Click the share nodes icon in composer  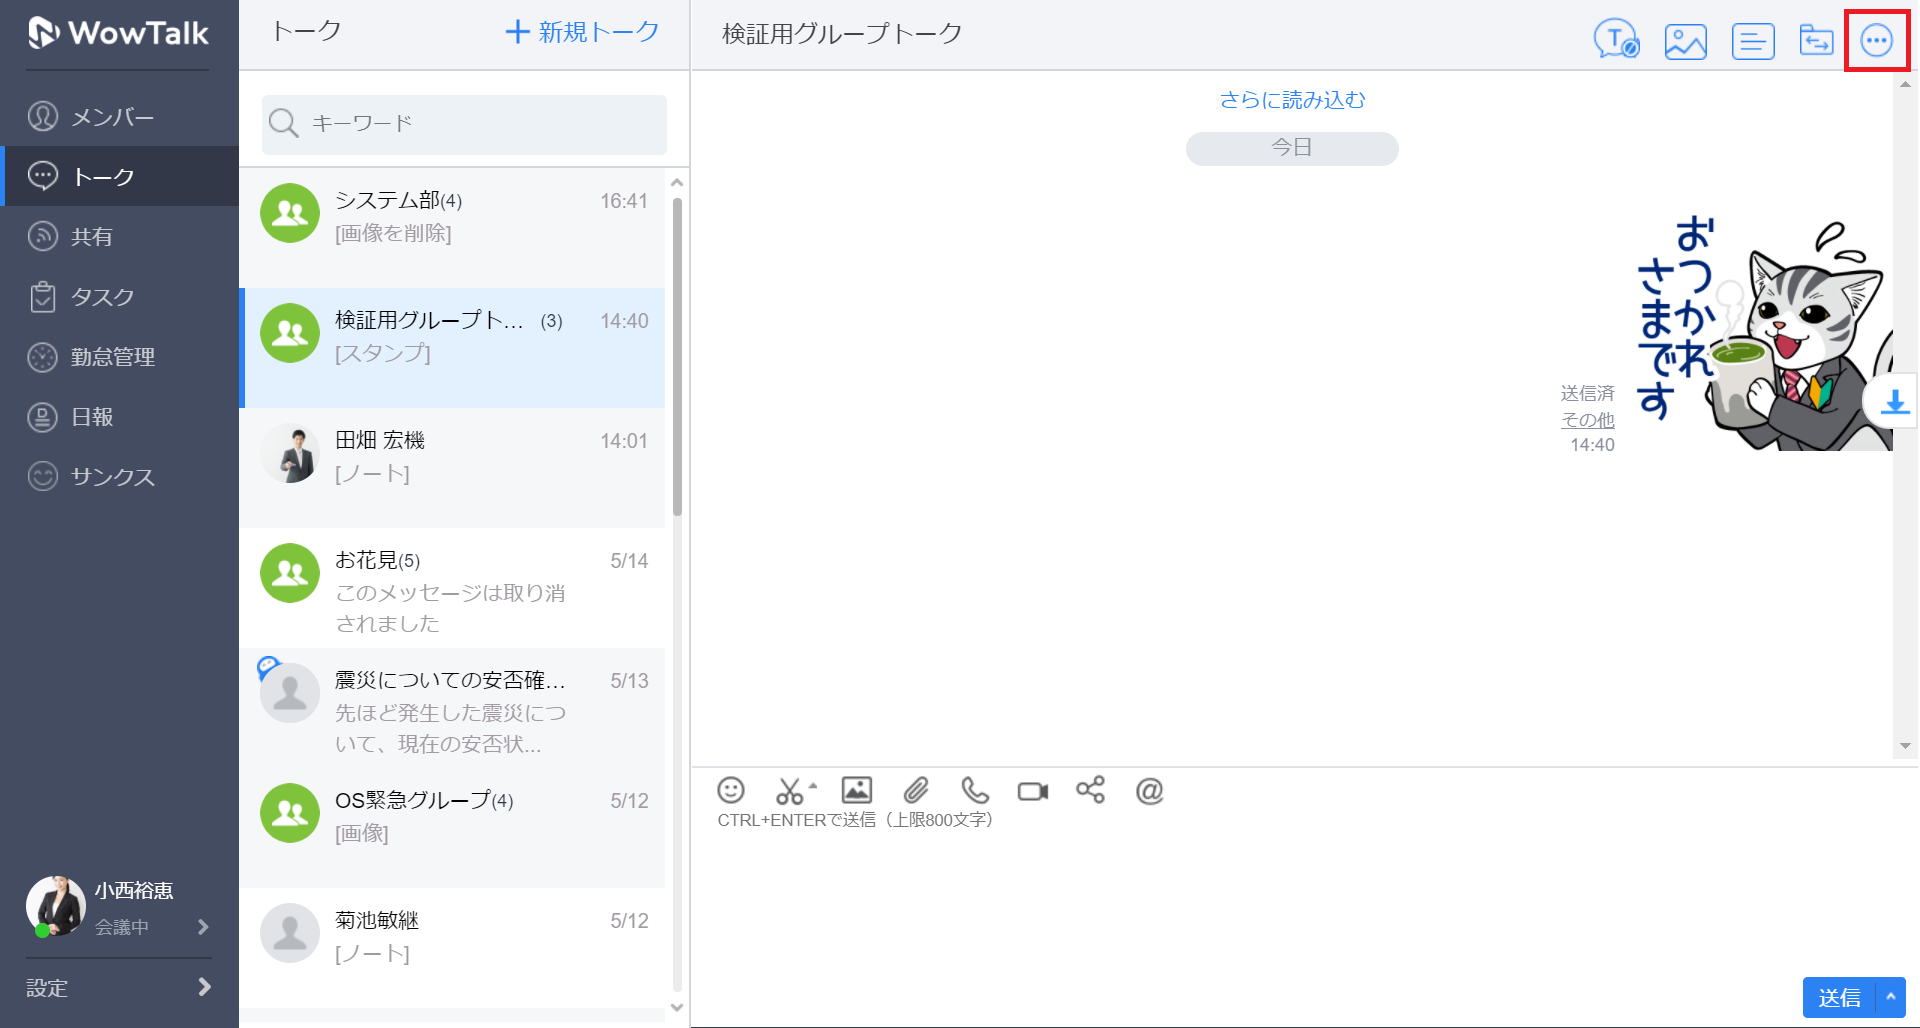coord(1090,790)
